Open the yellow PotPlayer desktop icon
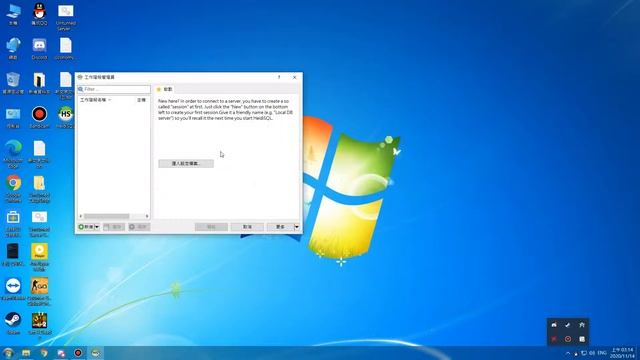640x360 pixels. 39,257
